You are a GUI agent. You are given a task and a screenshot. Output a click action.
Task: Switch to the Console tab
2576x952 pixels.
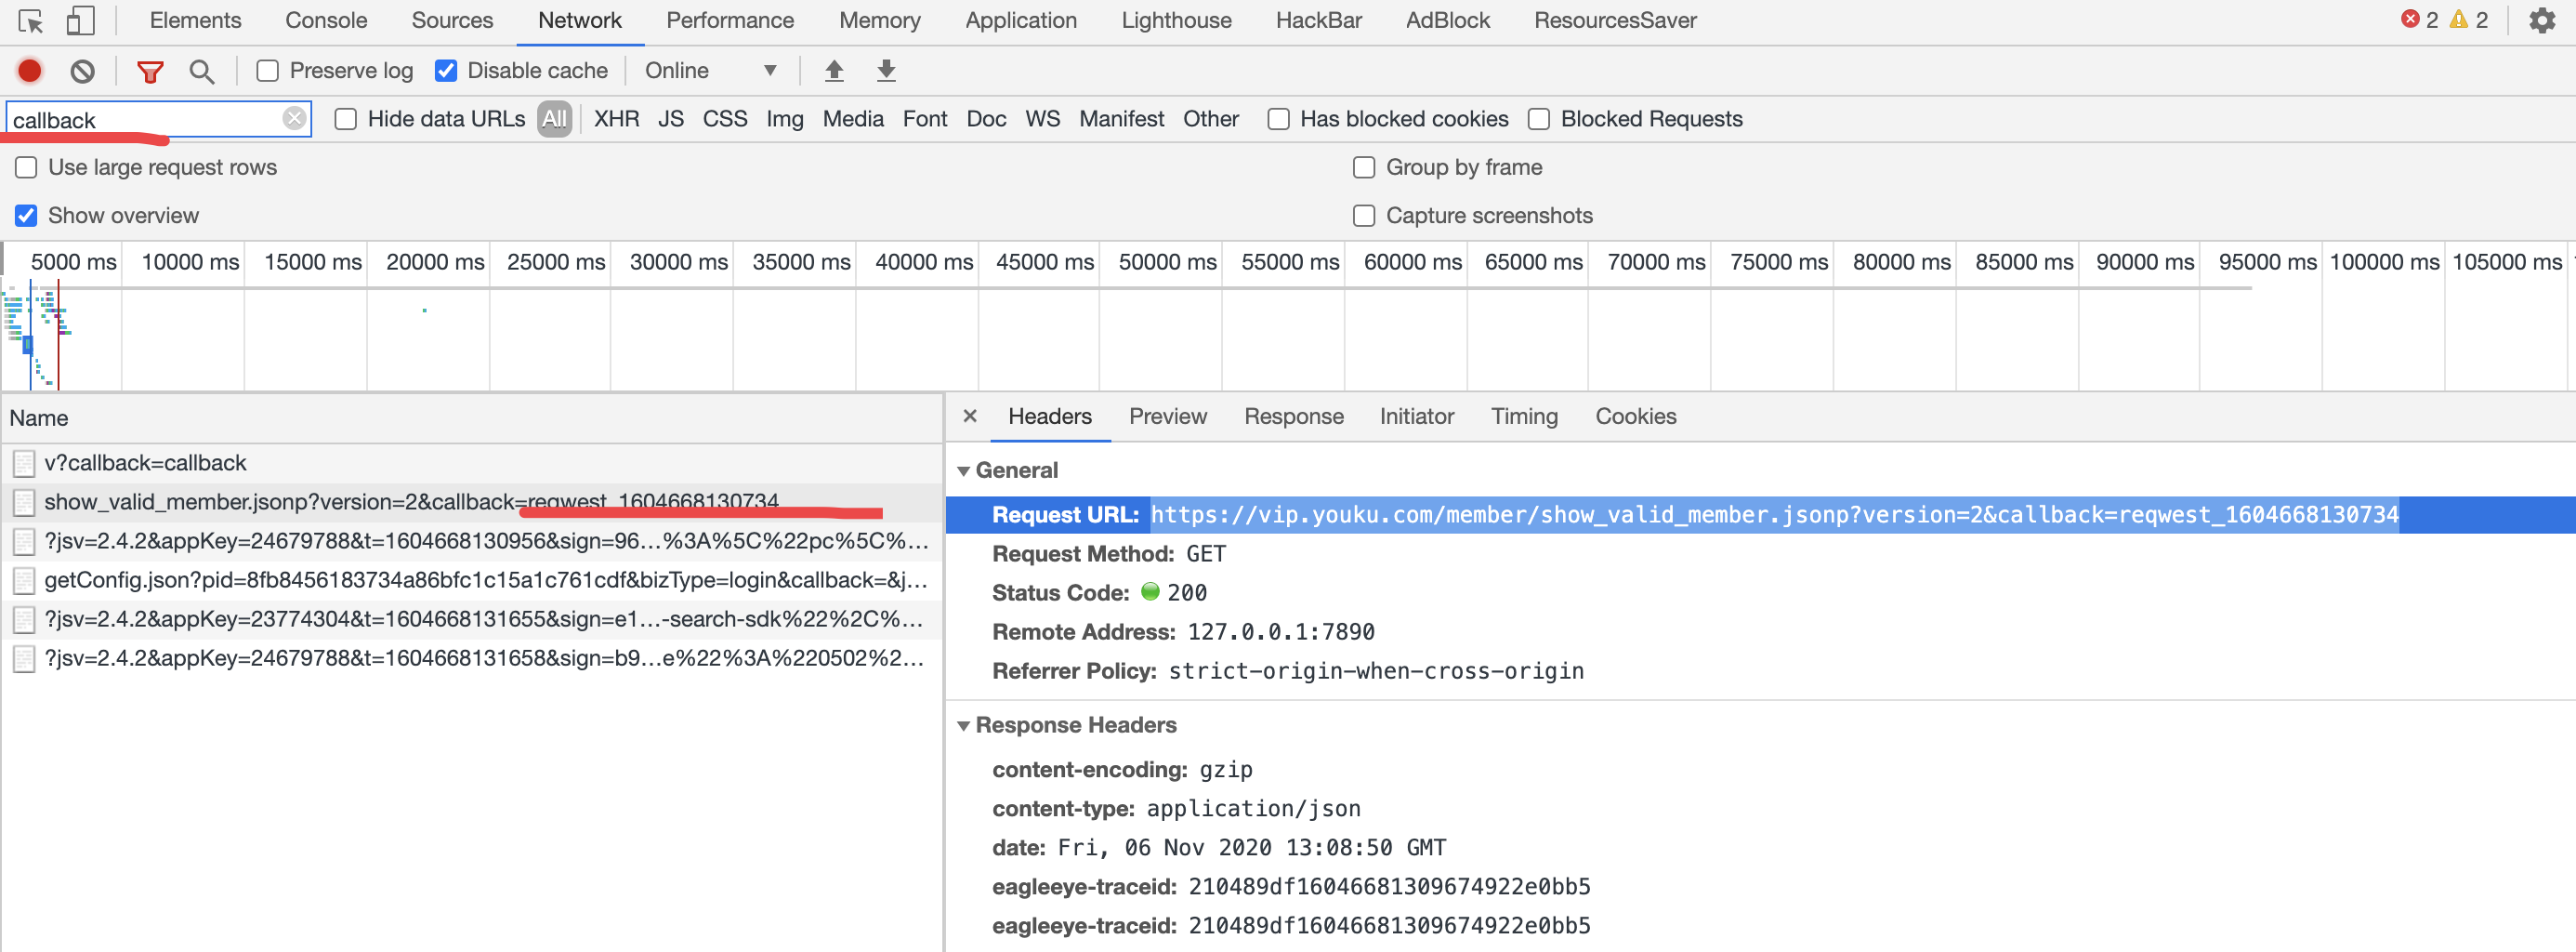pos(326,20)
